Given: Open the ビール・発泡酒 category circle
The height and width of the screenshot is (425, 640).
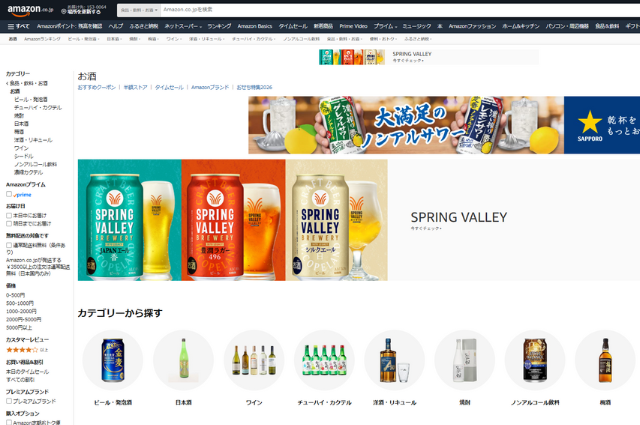Looking at the screenshot, I should [x=113, y=360].
